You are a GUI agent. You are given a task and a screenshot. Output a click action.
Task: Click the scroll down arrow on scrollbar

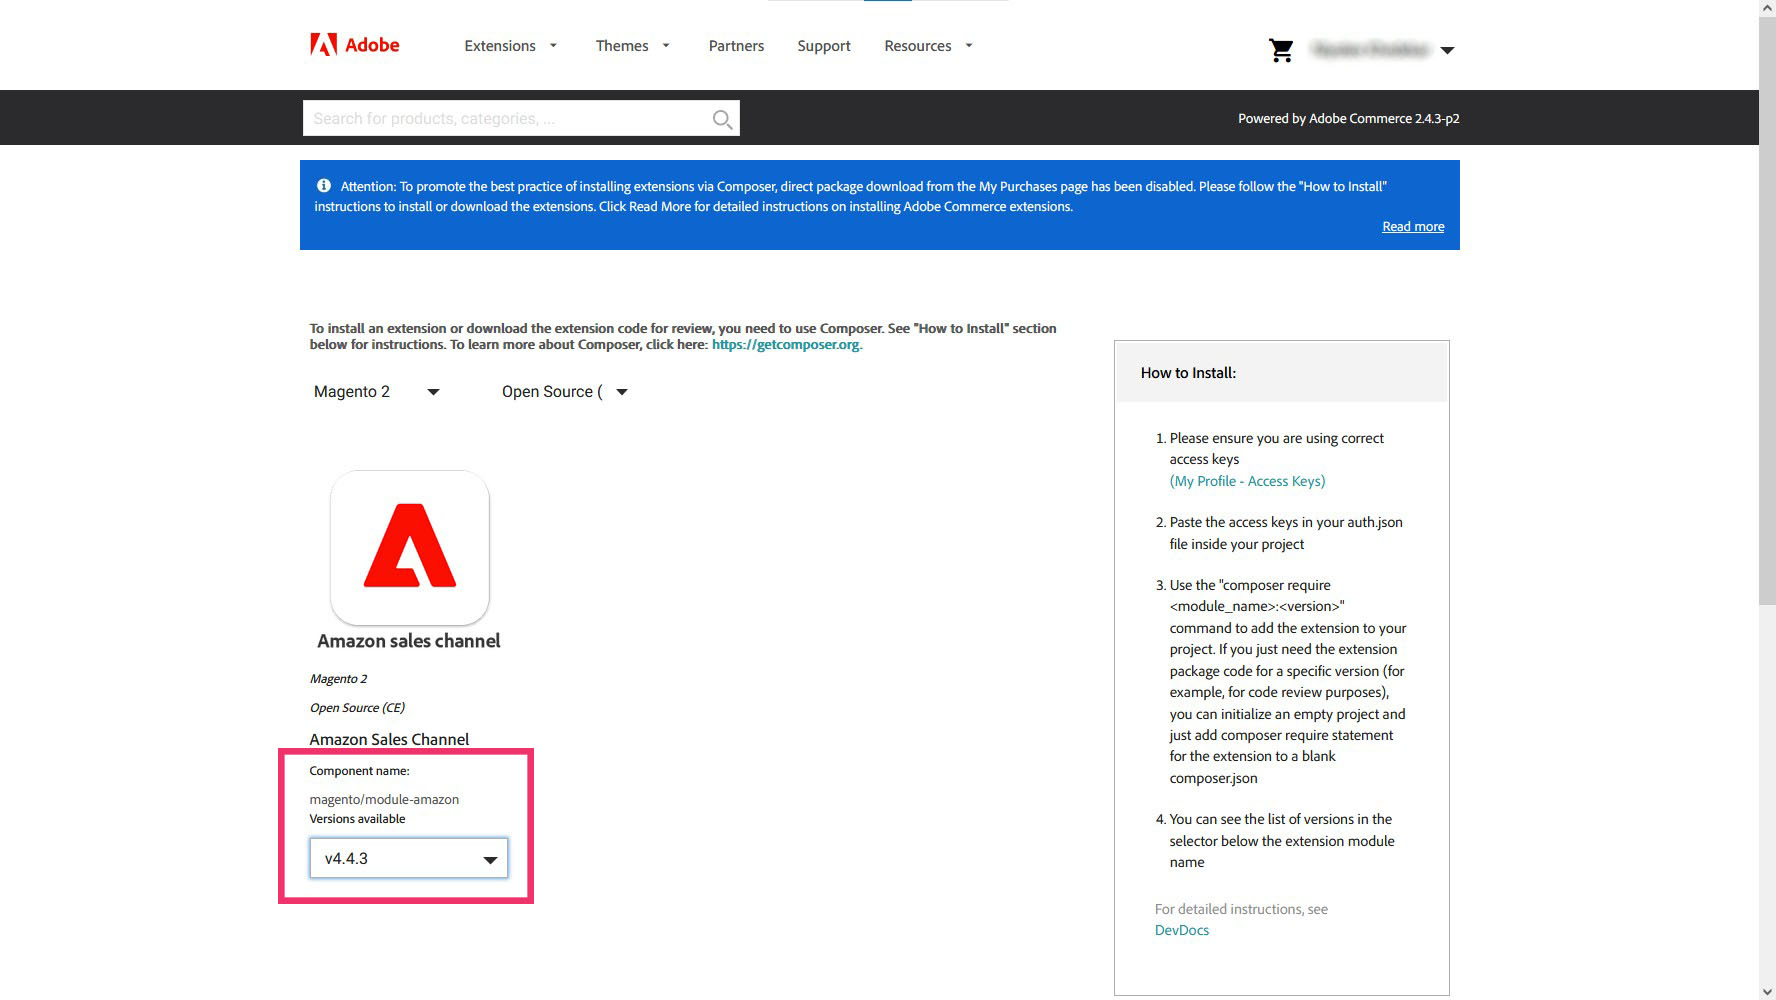coord(1767,991)
